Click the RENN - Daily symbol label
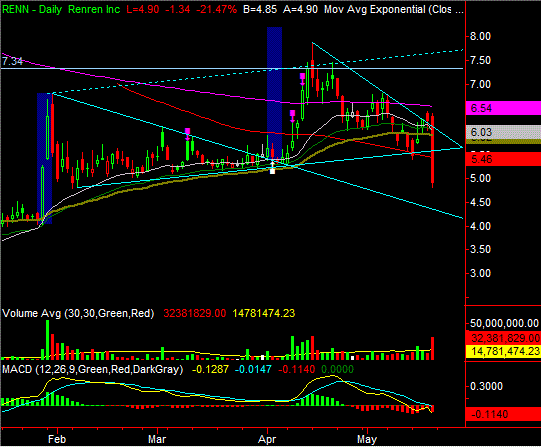 (32, 9)
